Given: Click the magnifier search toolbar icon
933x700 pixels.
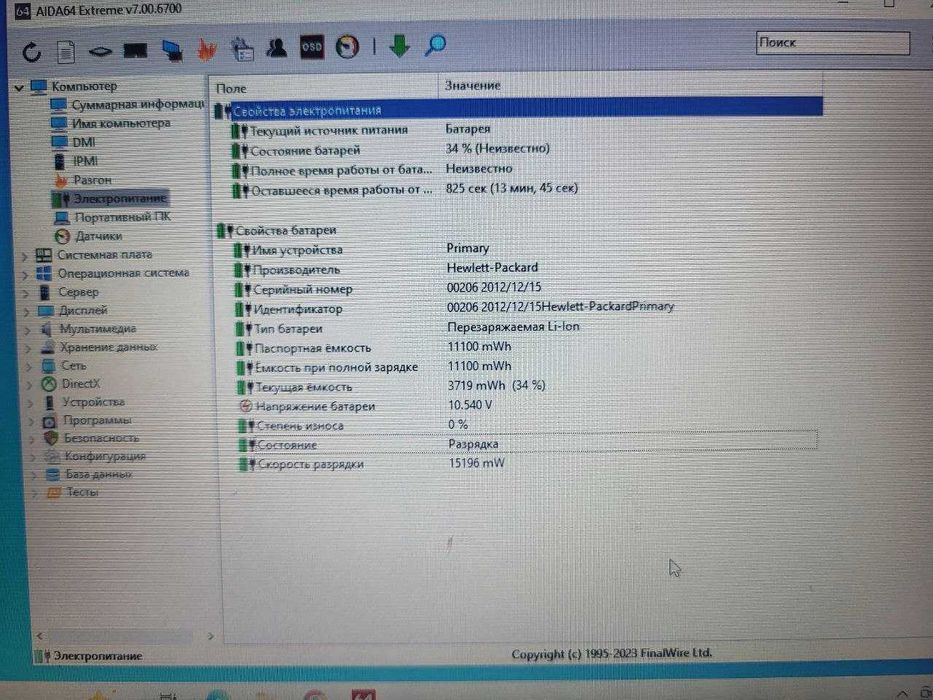Looking at the screenshot, I should click(x=436, y=45).
